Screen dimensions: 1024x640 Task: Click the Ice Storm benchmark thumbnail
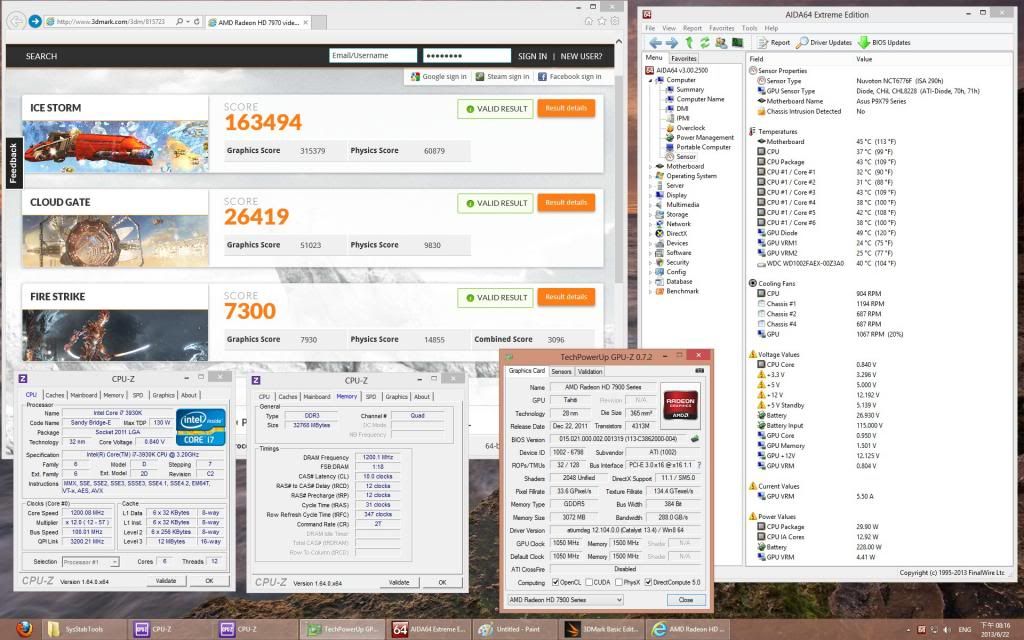click(x=116, y=146)
